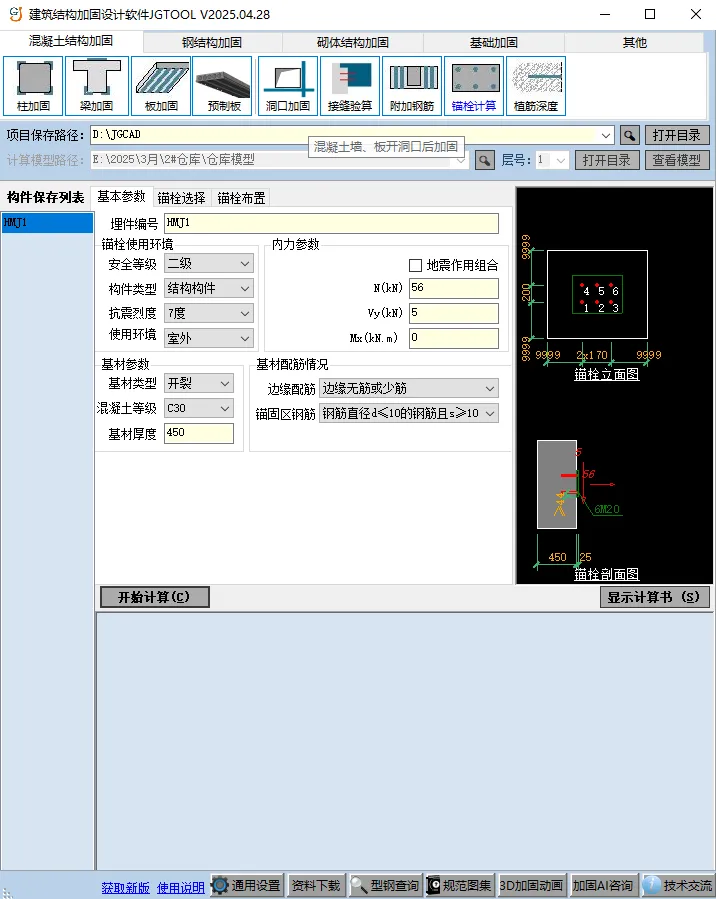Open the 柱加固 column strengthening tool

click(x=33, y=86)
